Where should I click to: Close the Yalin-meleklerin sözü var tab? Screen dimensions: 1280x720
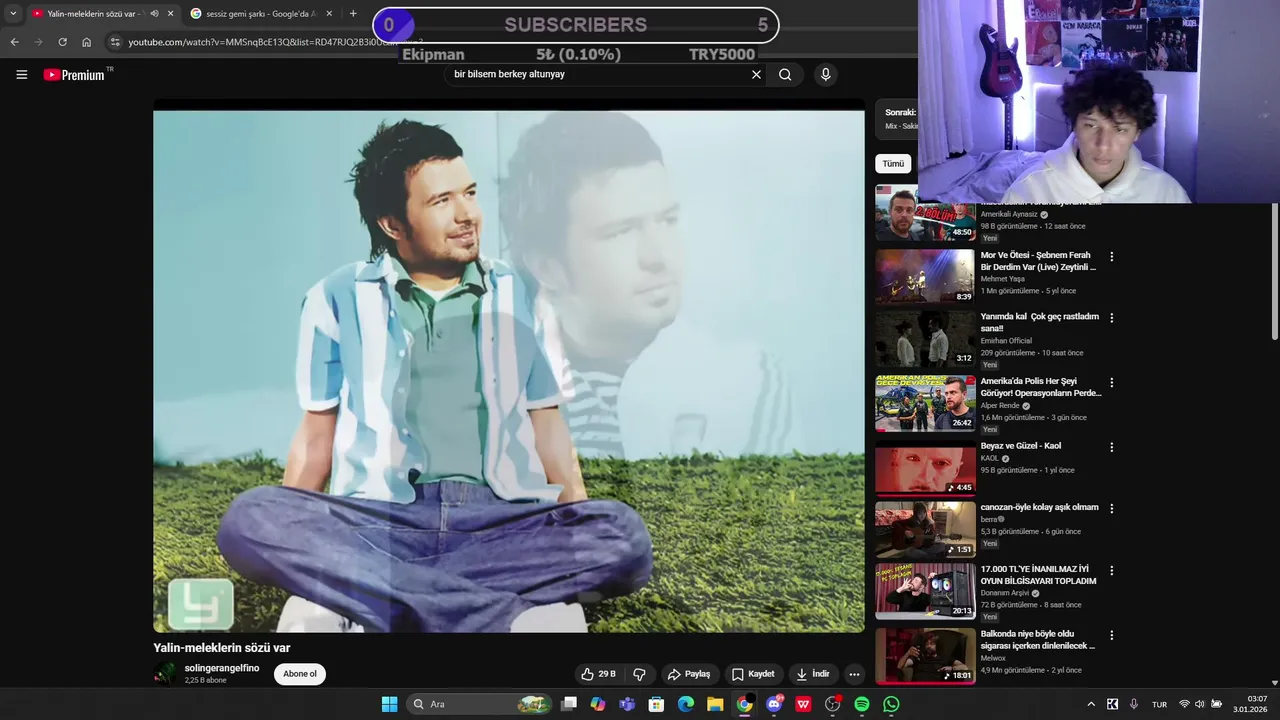(170, 13)
